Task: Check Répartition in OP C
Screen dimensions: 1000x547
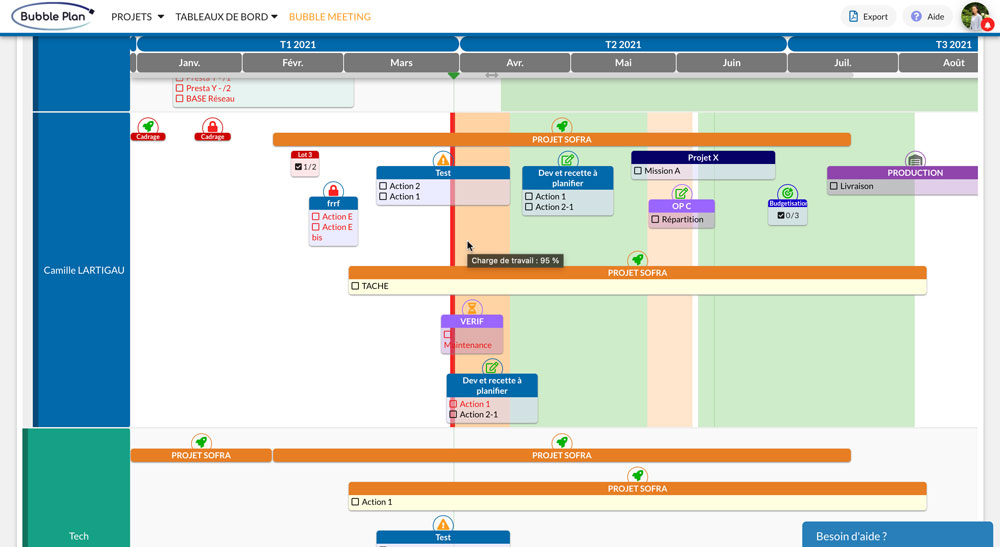Action: [x=655, y=219]
